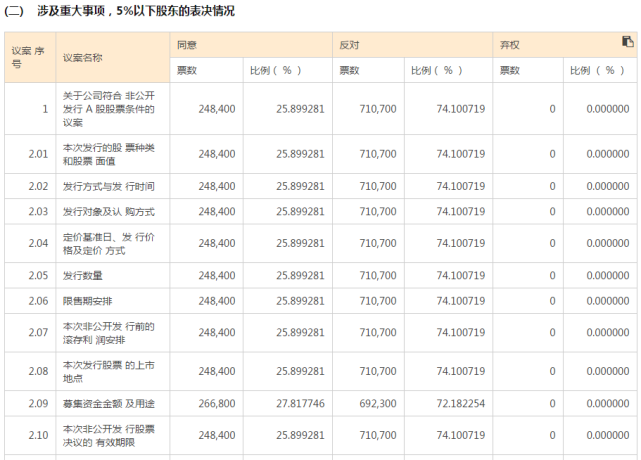Select proposal number 2.10 cell

pos(30,435)
